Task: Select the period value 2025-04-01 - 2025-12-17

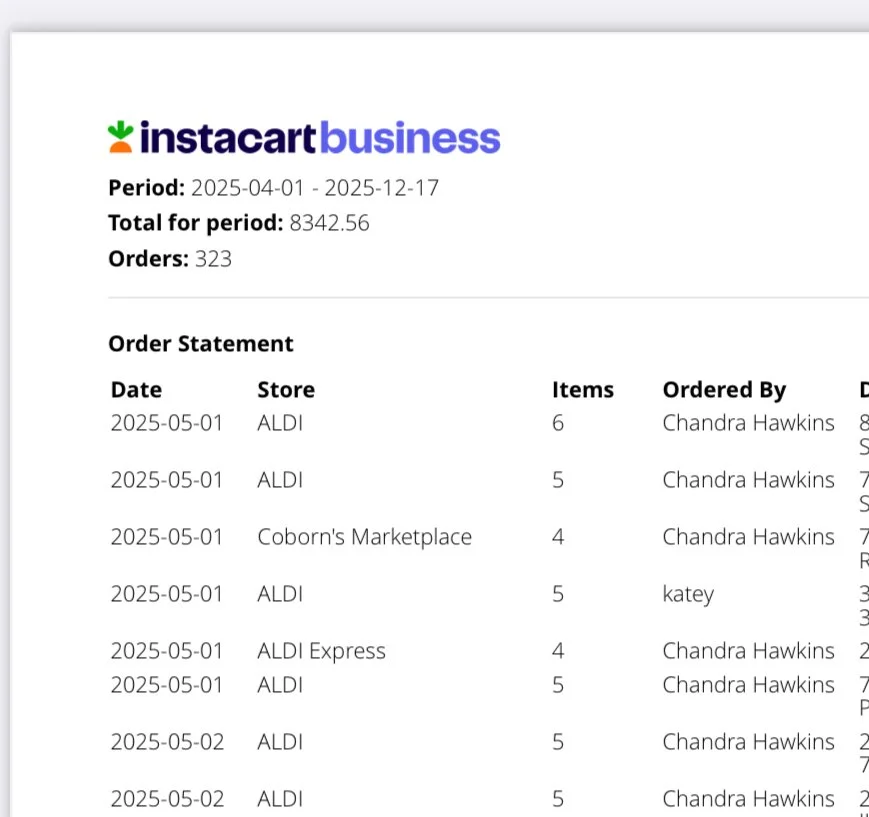Action: [x=315, y=188]
